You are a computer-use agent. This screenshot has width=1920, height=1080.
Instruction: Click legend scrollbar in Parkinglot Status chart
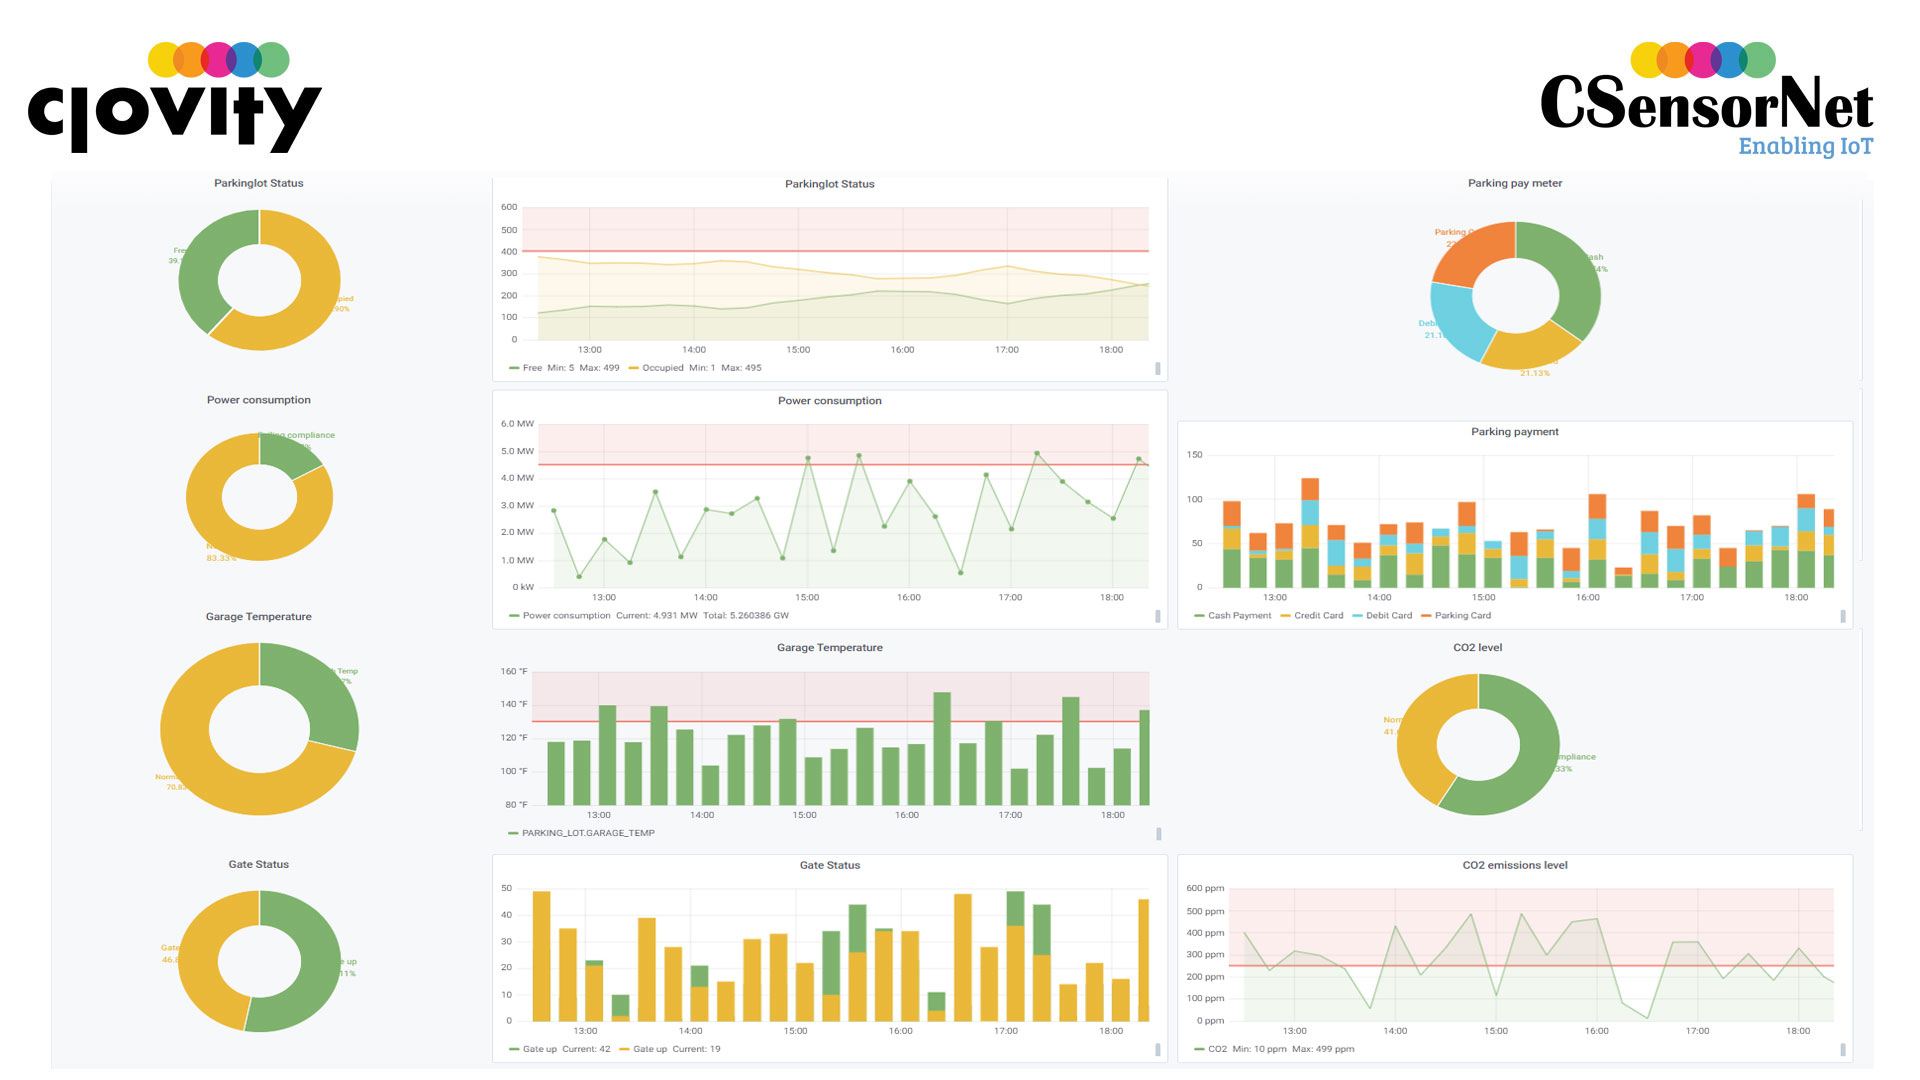[1158, 368]
